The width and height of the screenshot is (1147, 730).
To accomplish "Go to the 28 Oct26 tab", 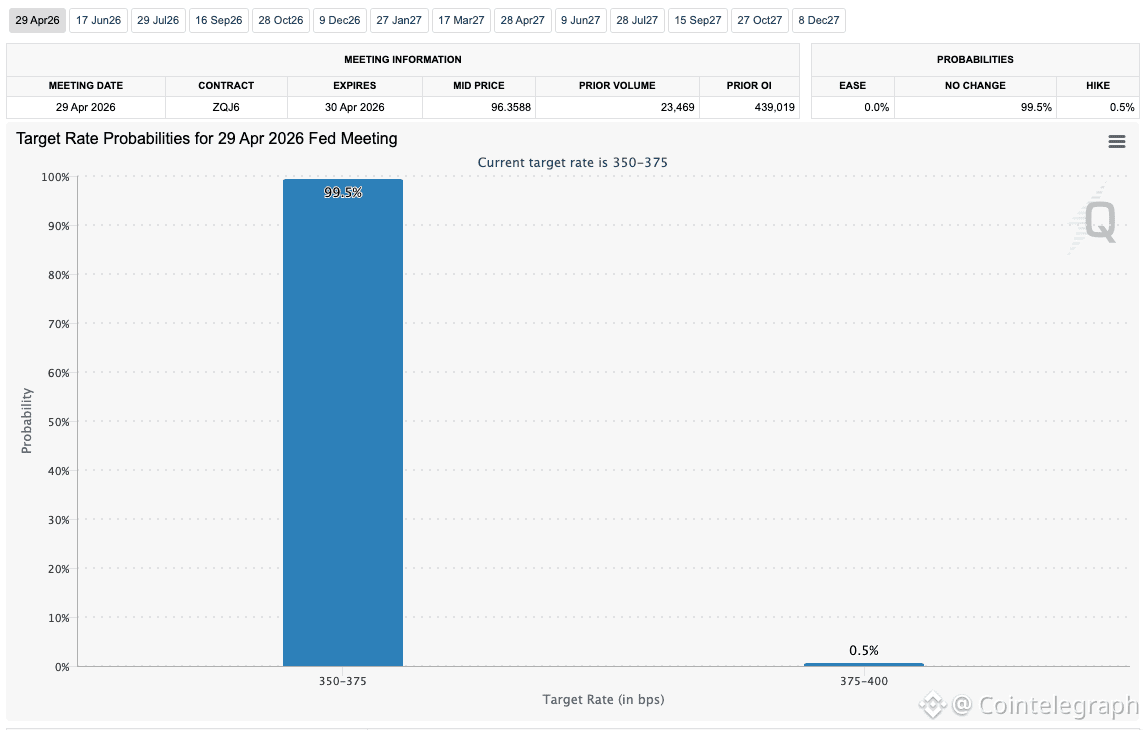I will coord(281,20).
